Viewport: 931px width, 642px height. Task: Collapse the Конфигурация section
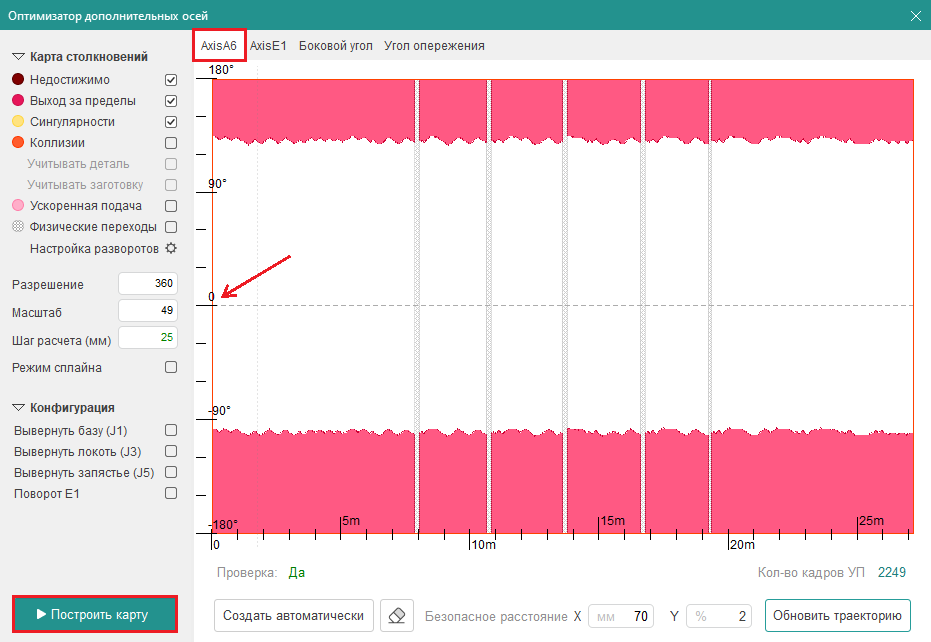tap(18, 408)
